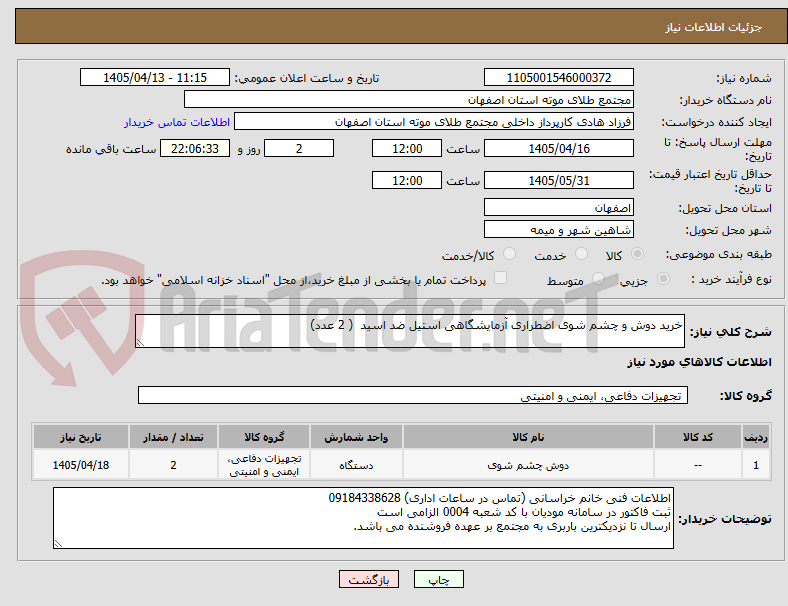Click the buyer name field مجتمع طلای موته
The image size is (788, 606).
tap(409, 99)
